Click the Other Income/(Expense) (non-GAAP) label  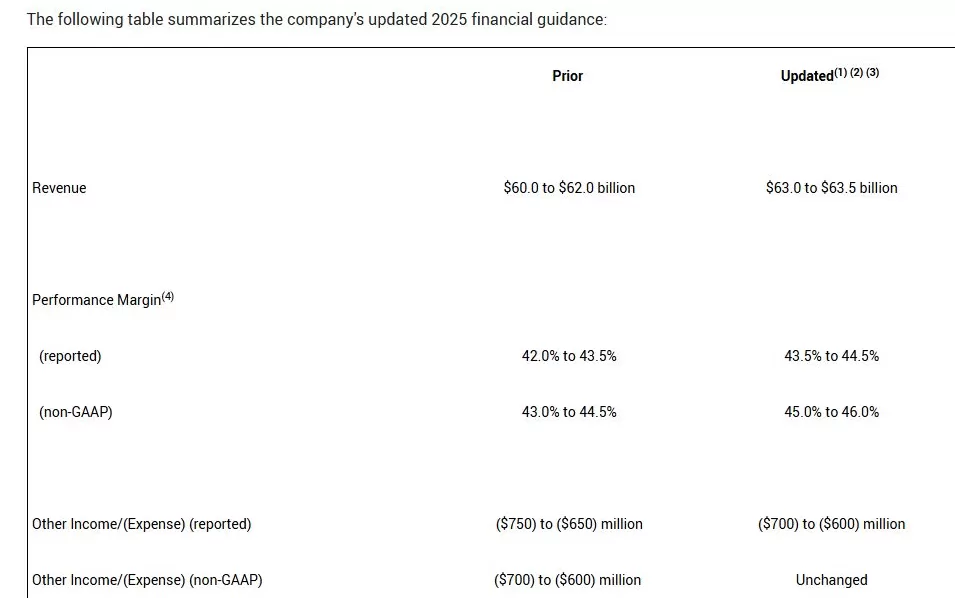pos(147,580)
